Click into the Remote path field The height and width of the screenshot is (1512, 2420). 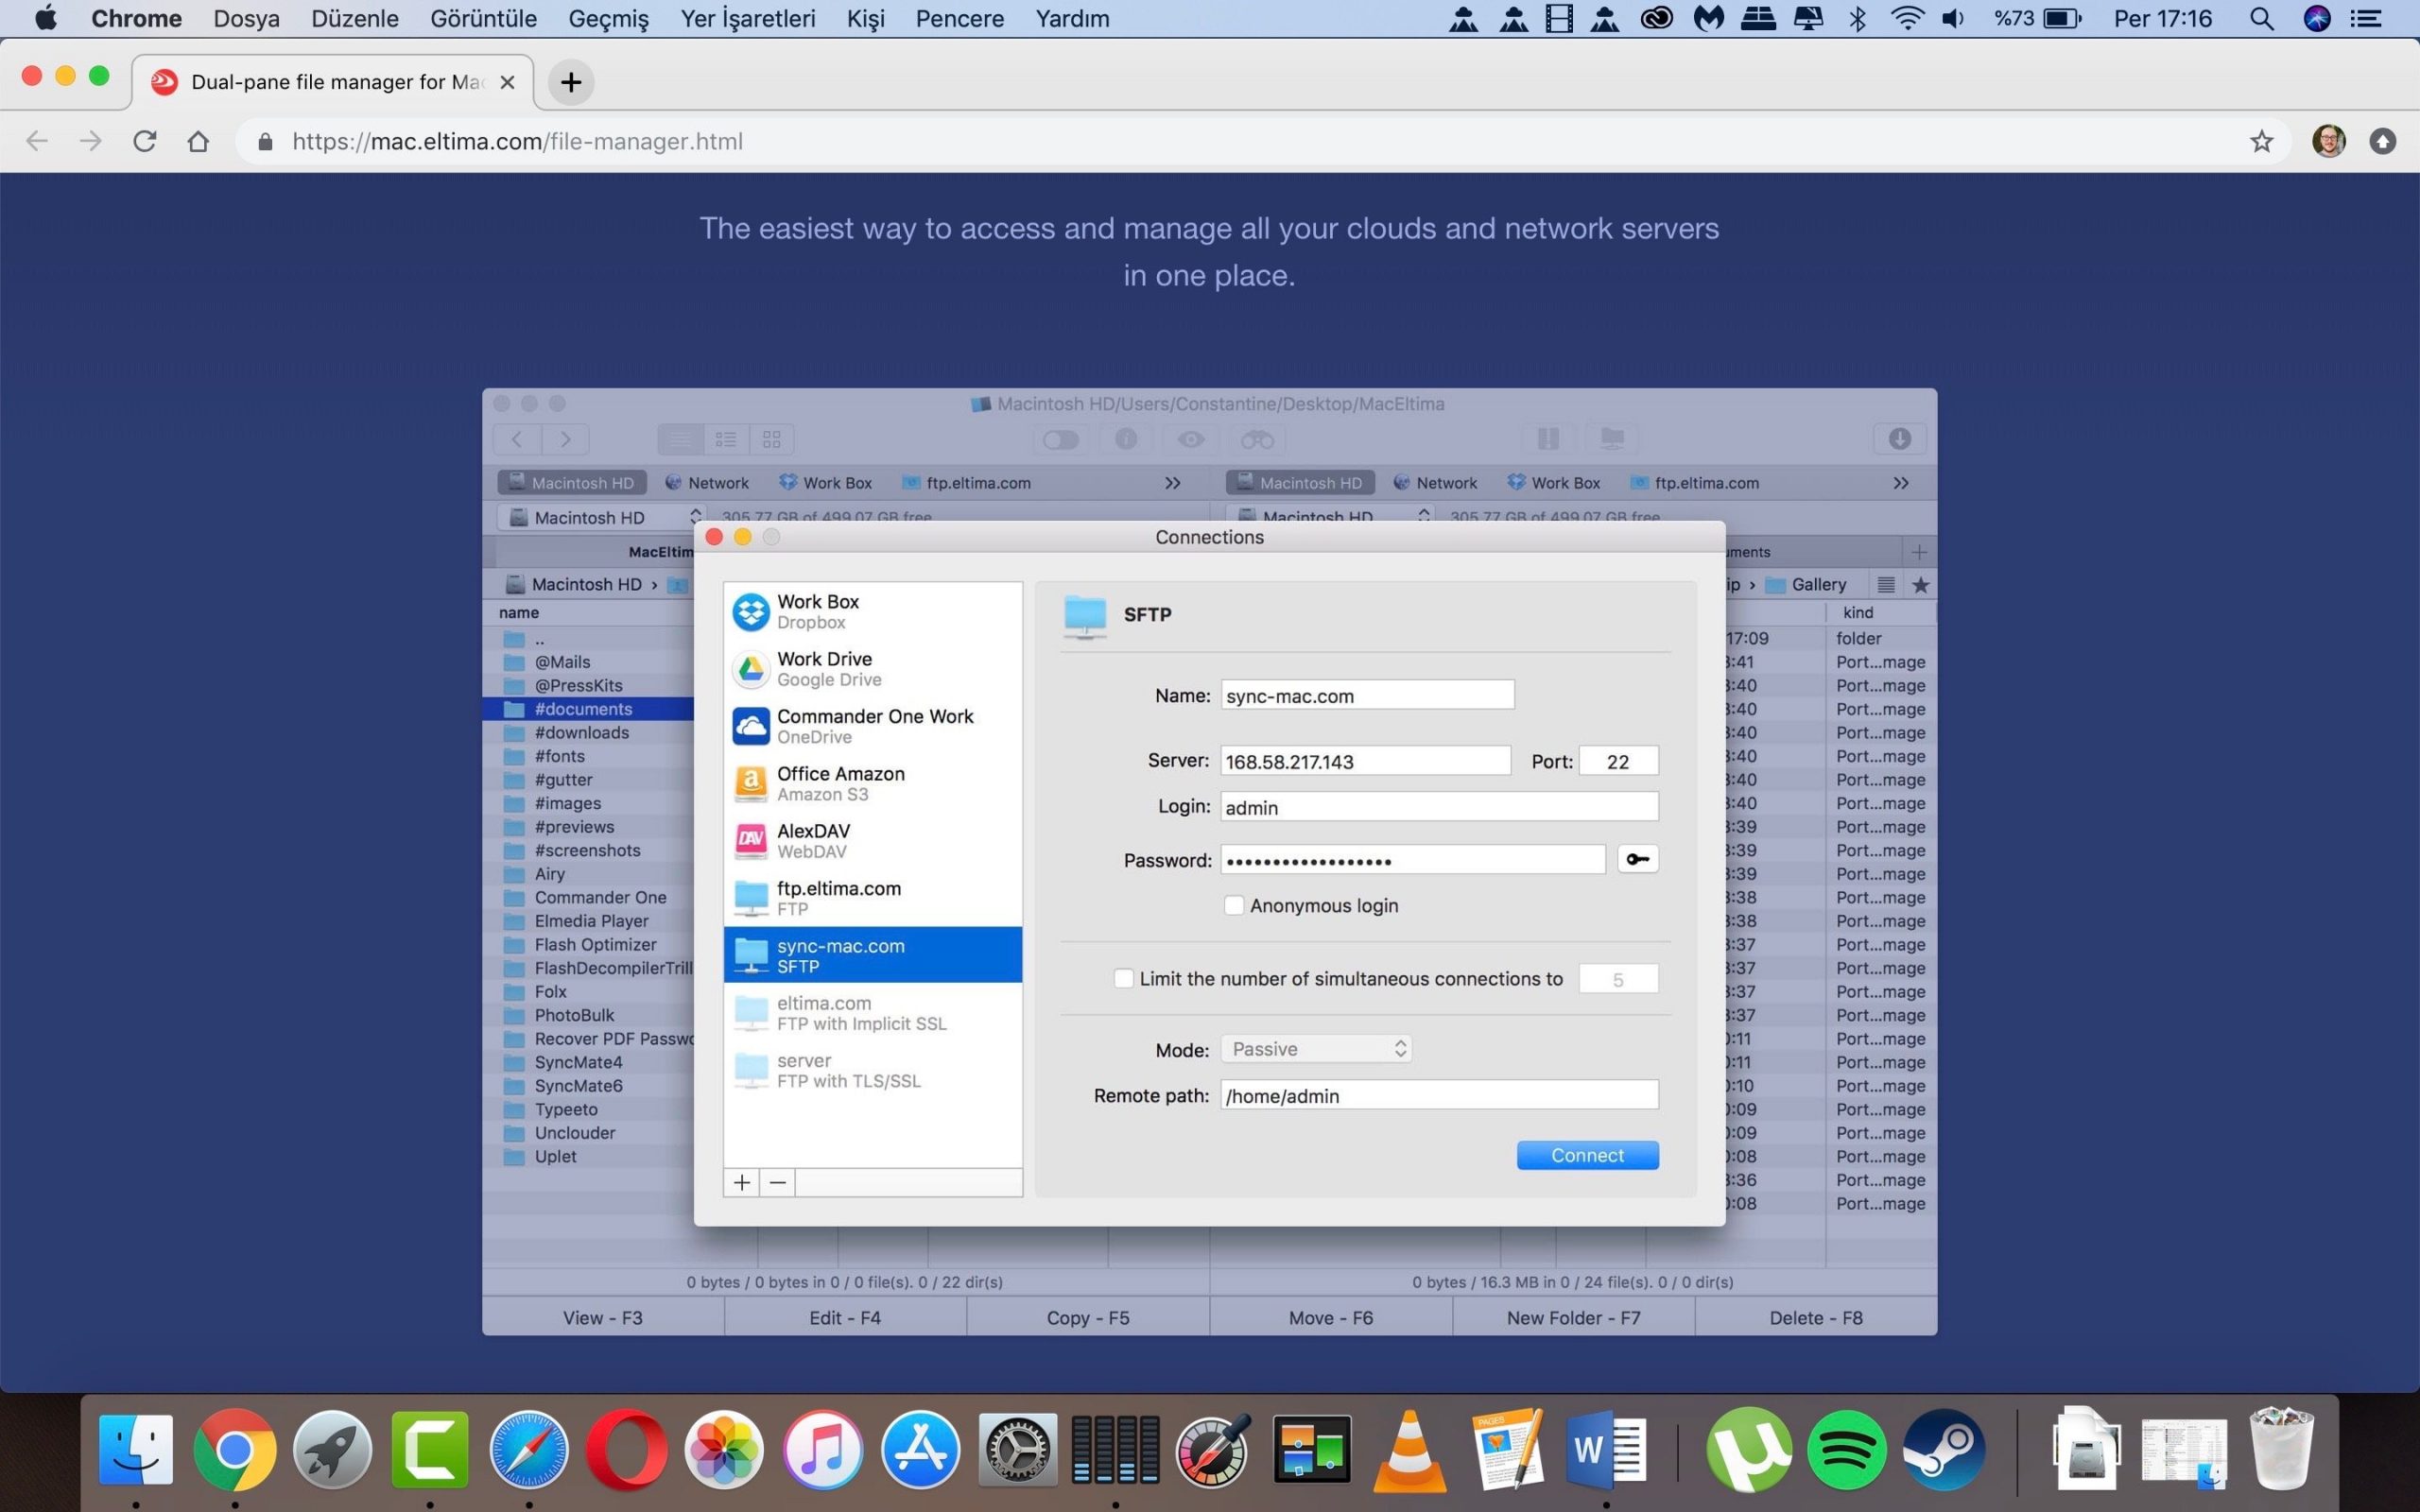click(x=1438, y=1095)
